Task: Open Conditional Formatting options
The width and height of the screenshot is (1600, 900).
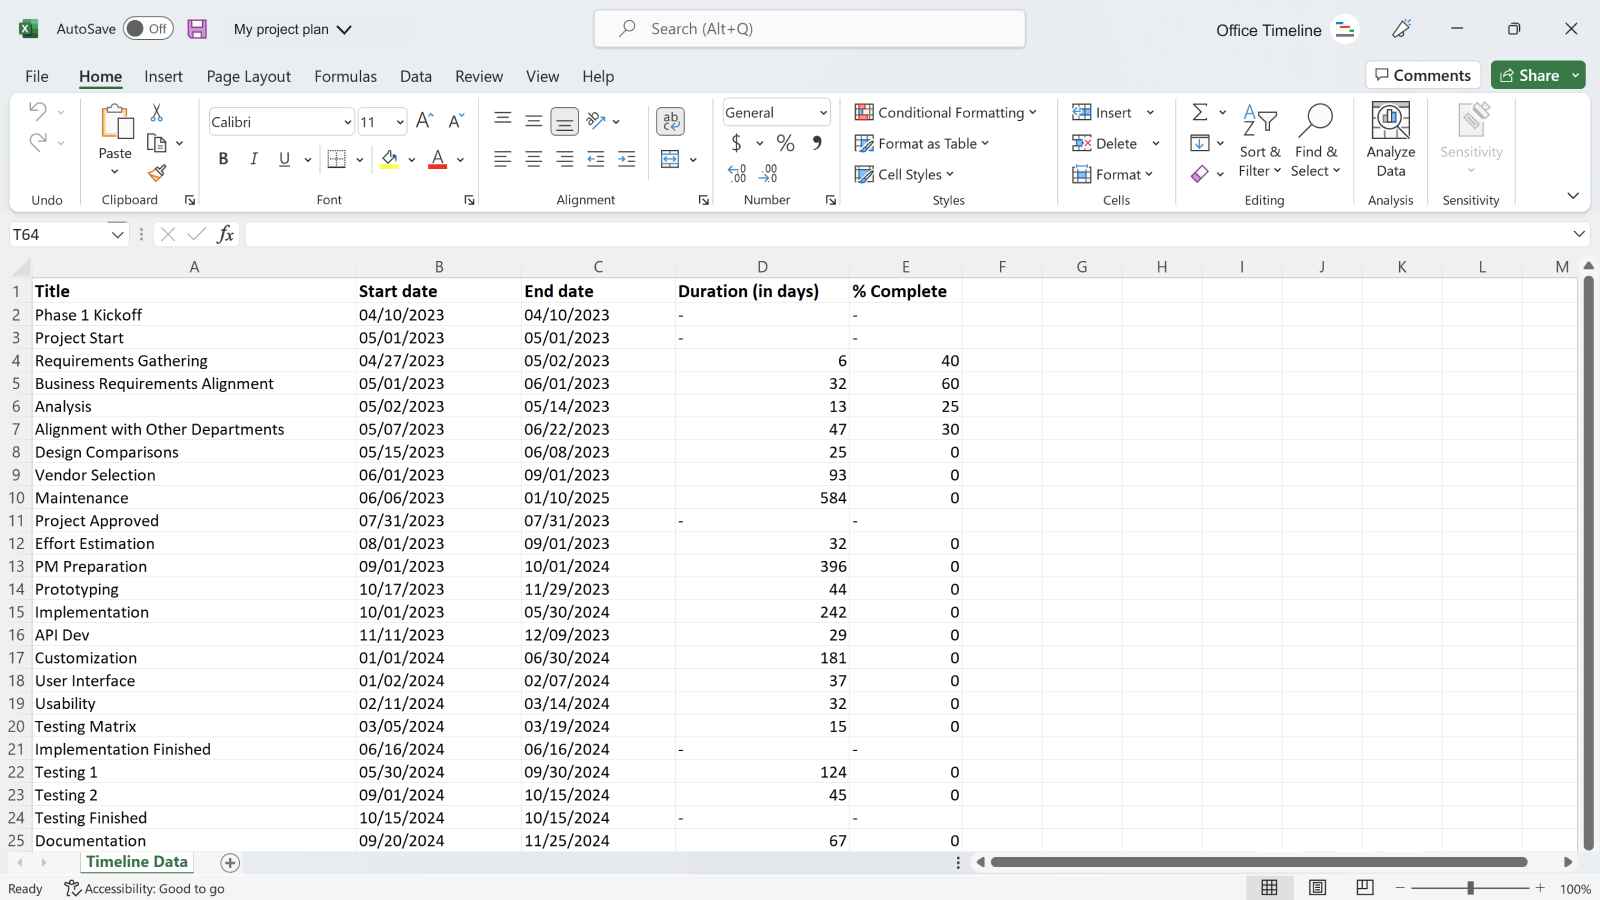Action: (x=946, y=112)
